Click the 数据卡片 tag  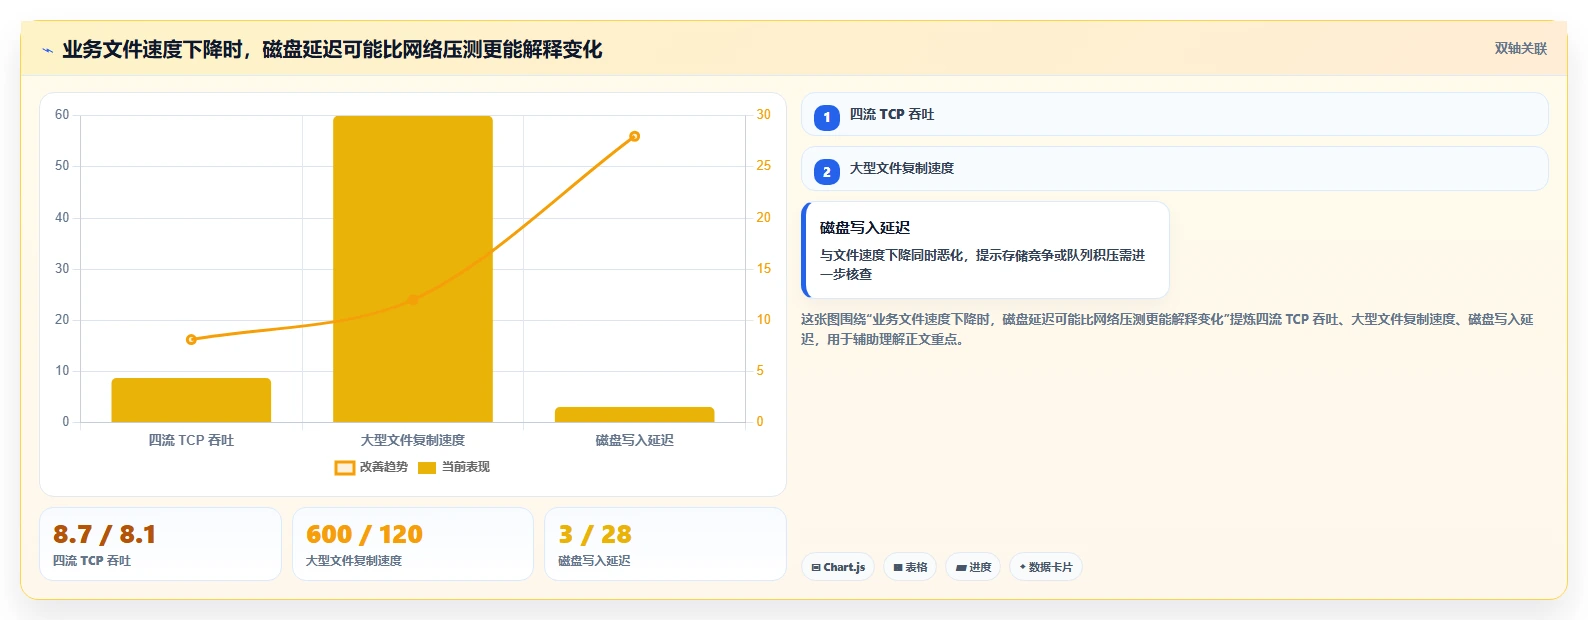[1046, 567]
